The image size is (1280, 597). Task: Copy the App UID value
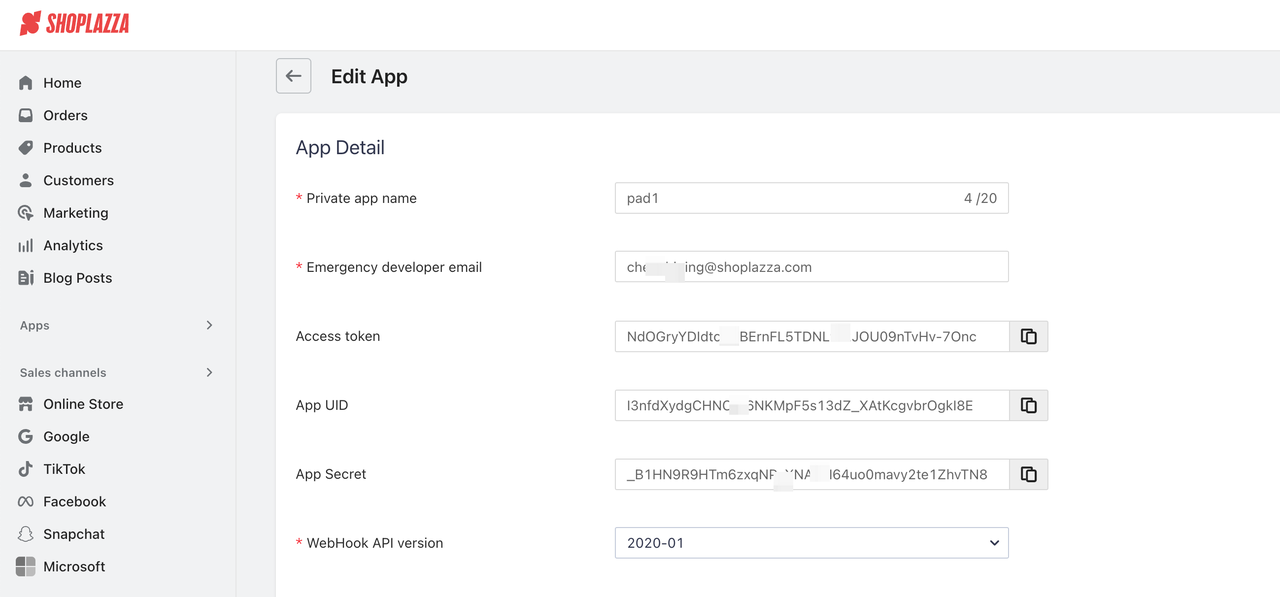1028,405
